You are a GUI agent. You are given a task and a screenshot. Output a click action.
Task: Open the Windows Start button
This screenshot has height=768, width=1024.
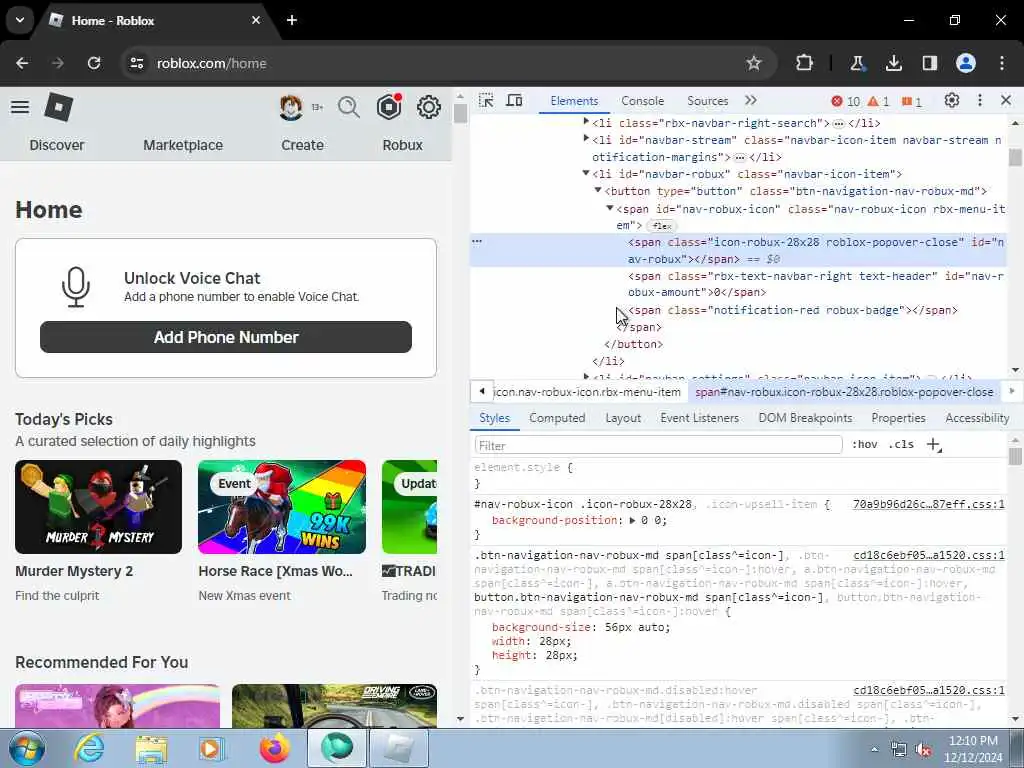coord(25,748)
